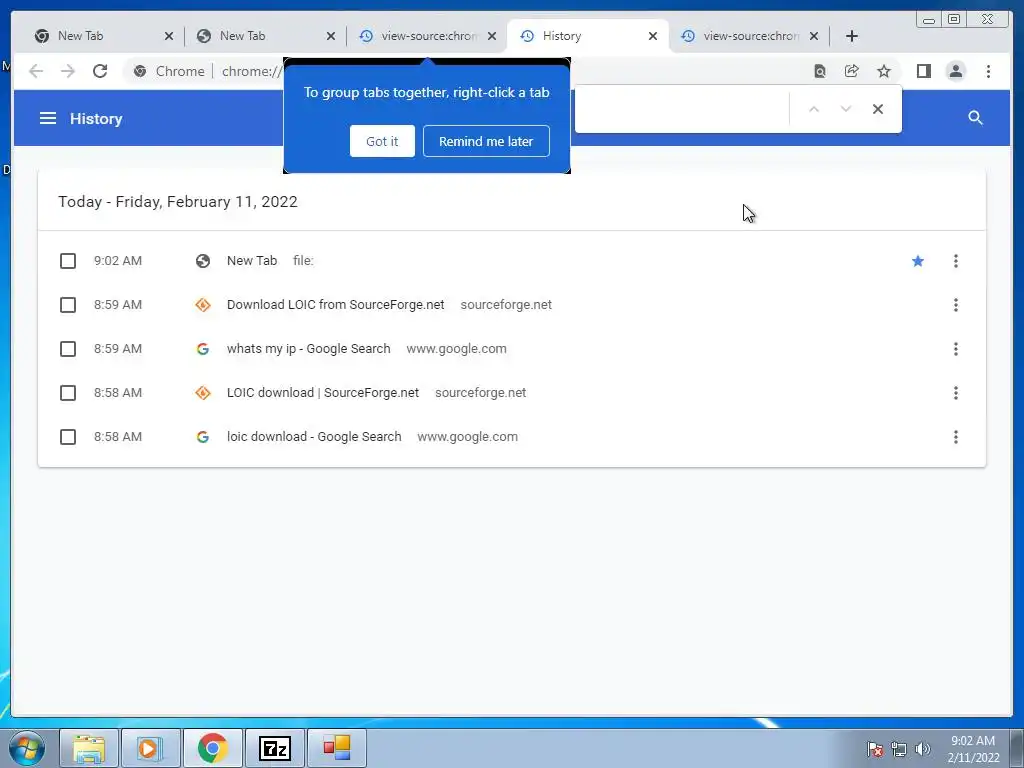Click the address bar URL text

pos(251,71)
